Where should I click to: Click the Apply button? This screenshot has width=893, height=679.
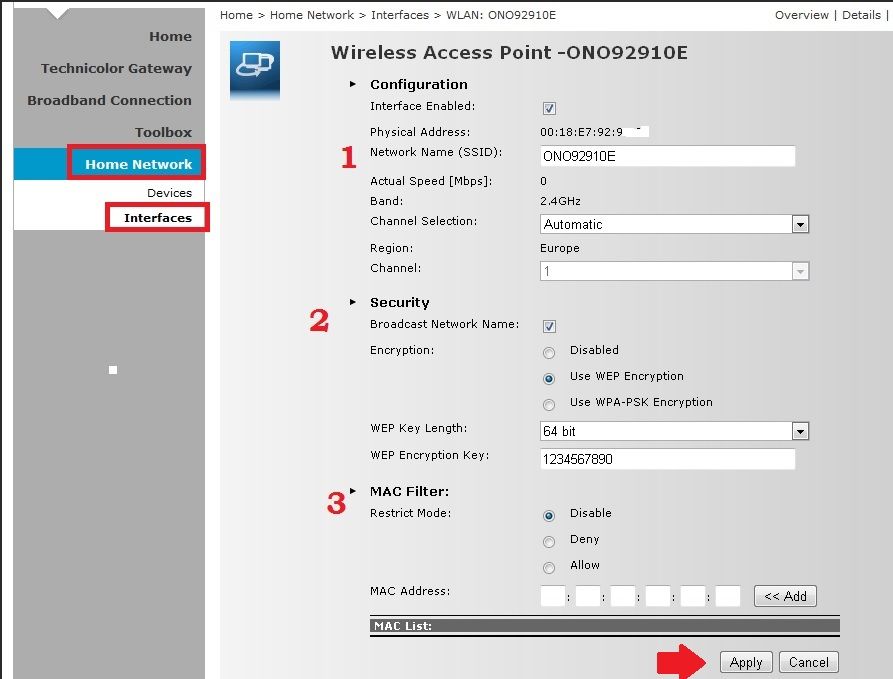746,662
